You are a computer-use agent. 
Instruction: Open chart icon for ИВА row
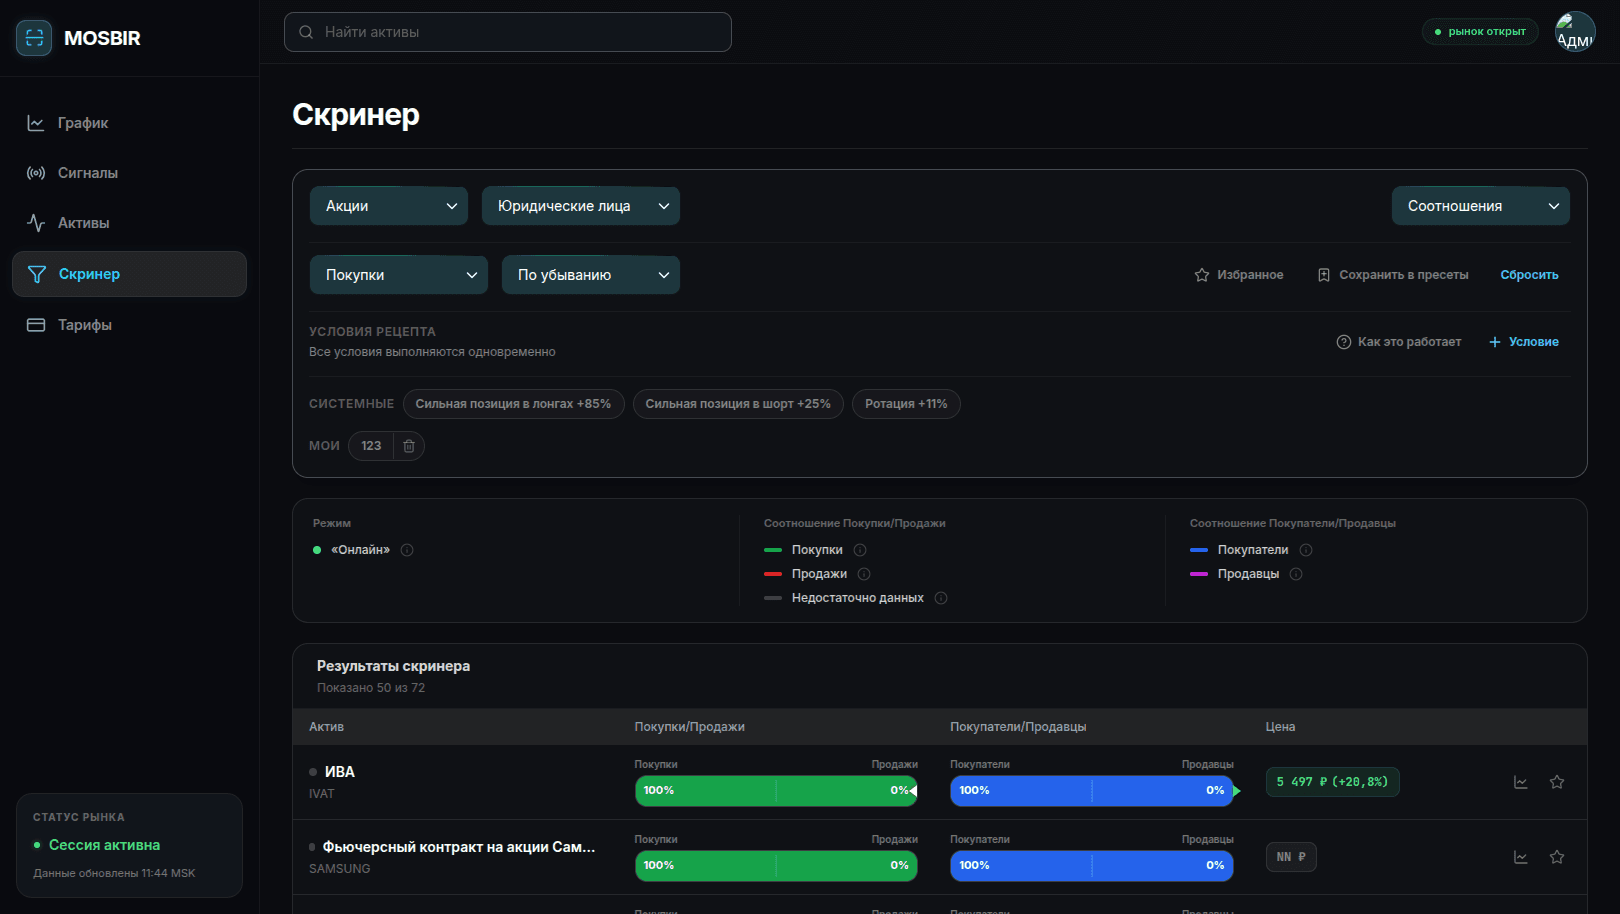1521,782
